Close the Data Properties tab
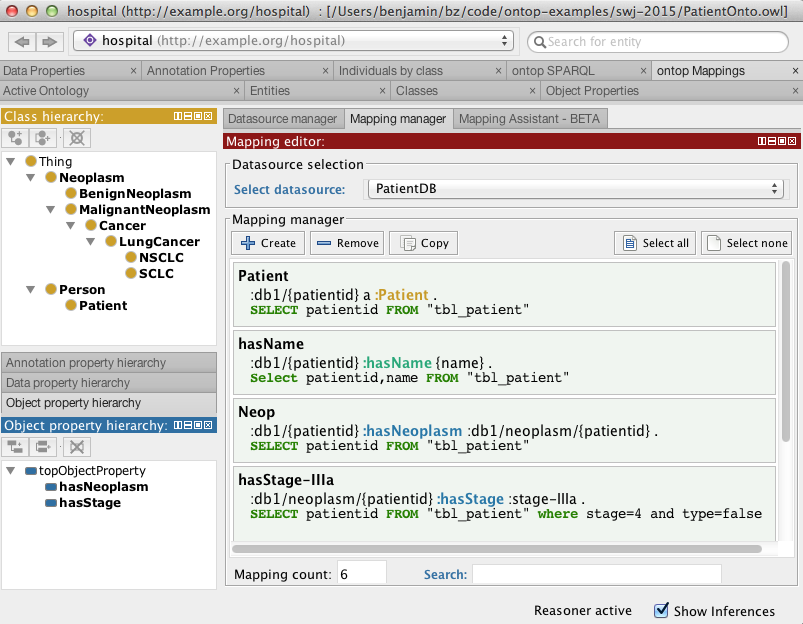The width and height of the screenshot is (803, 624). [133, 71]
